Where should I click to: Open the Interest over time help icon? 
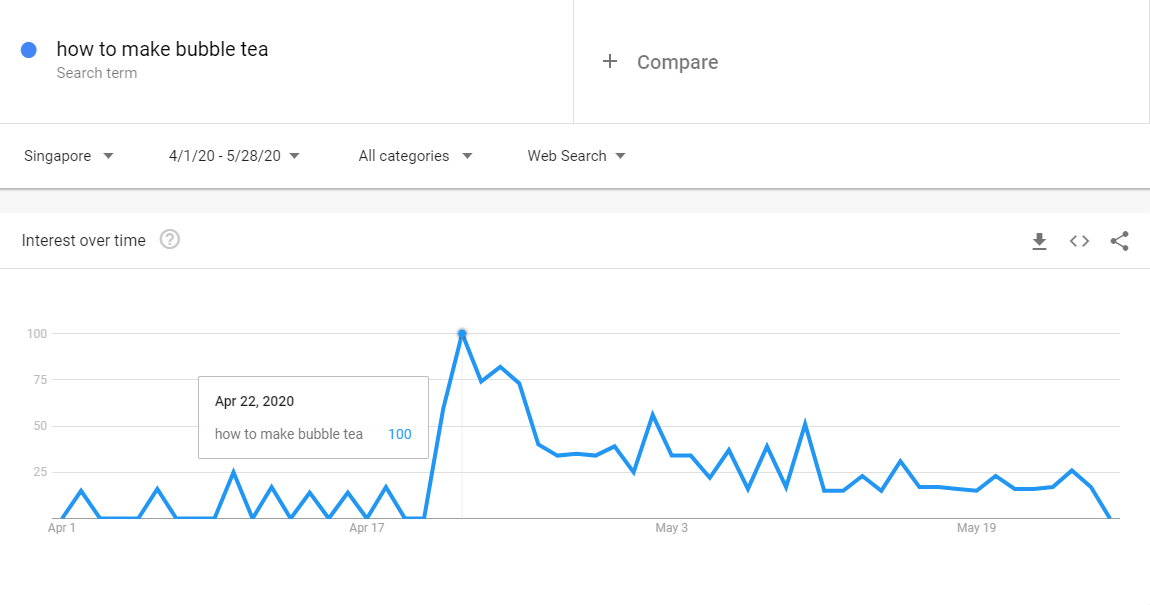(x=170, y=240)
